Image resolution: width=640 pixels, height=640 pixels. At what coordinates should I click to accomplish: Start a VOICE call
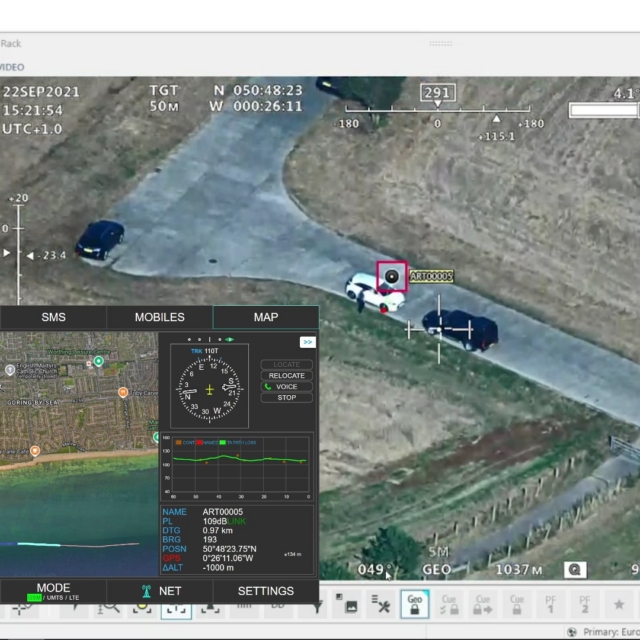[287, 387]
